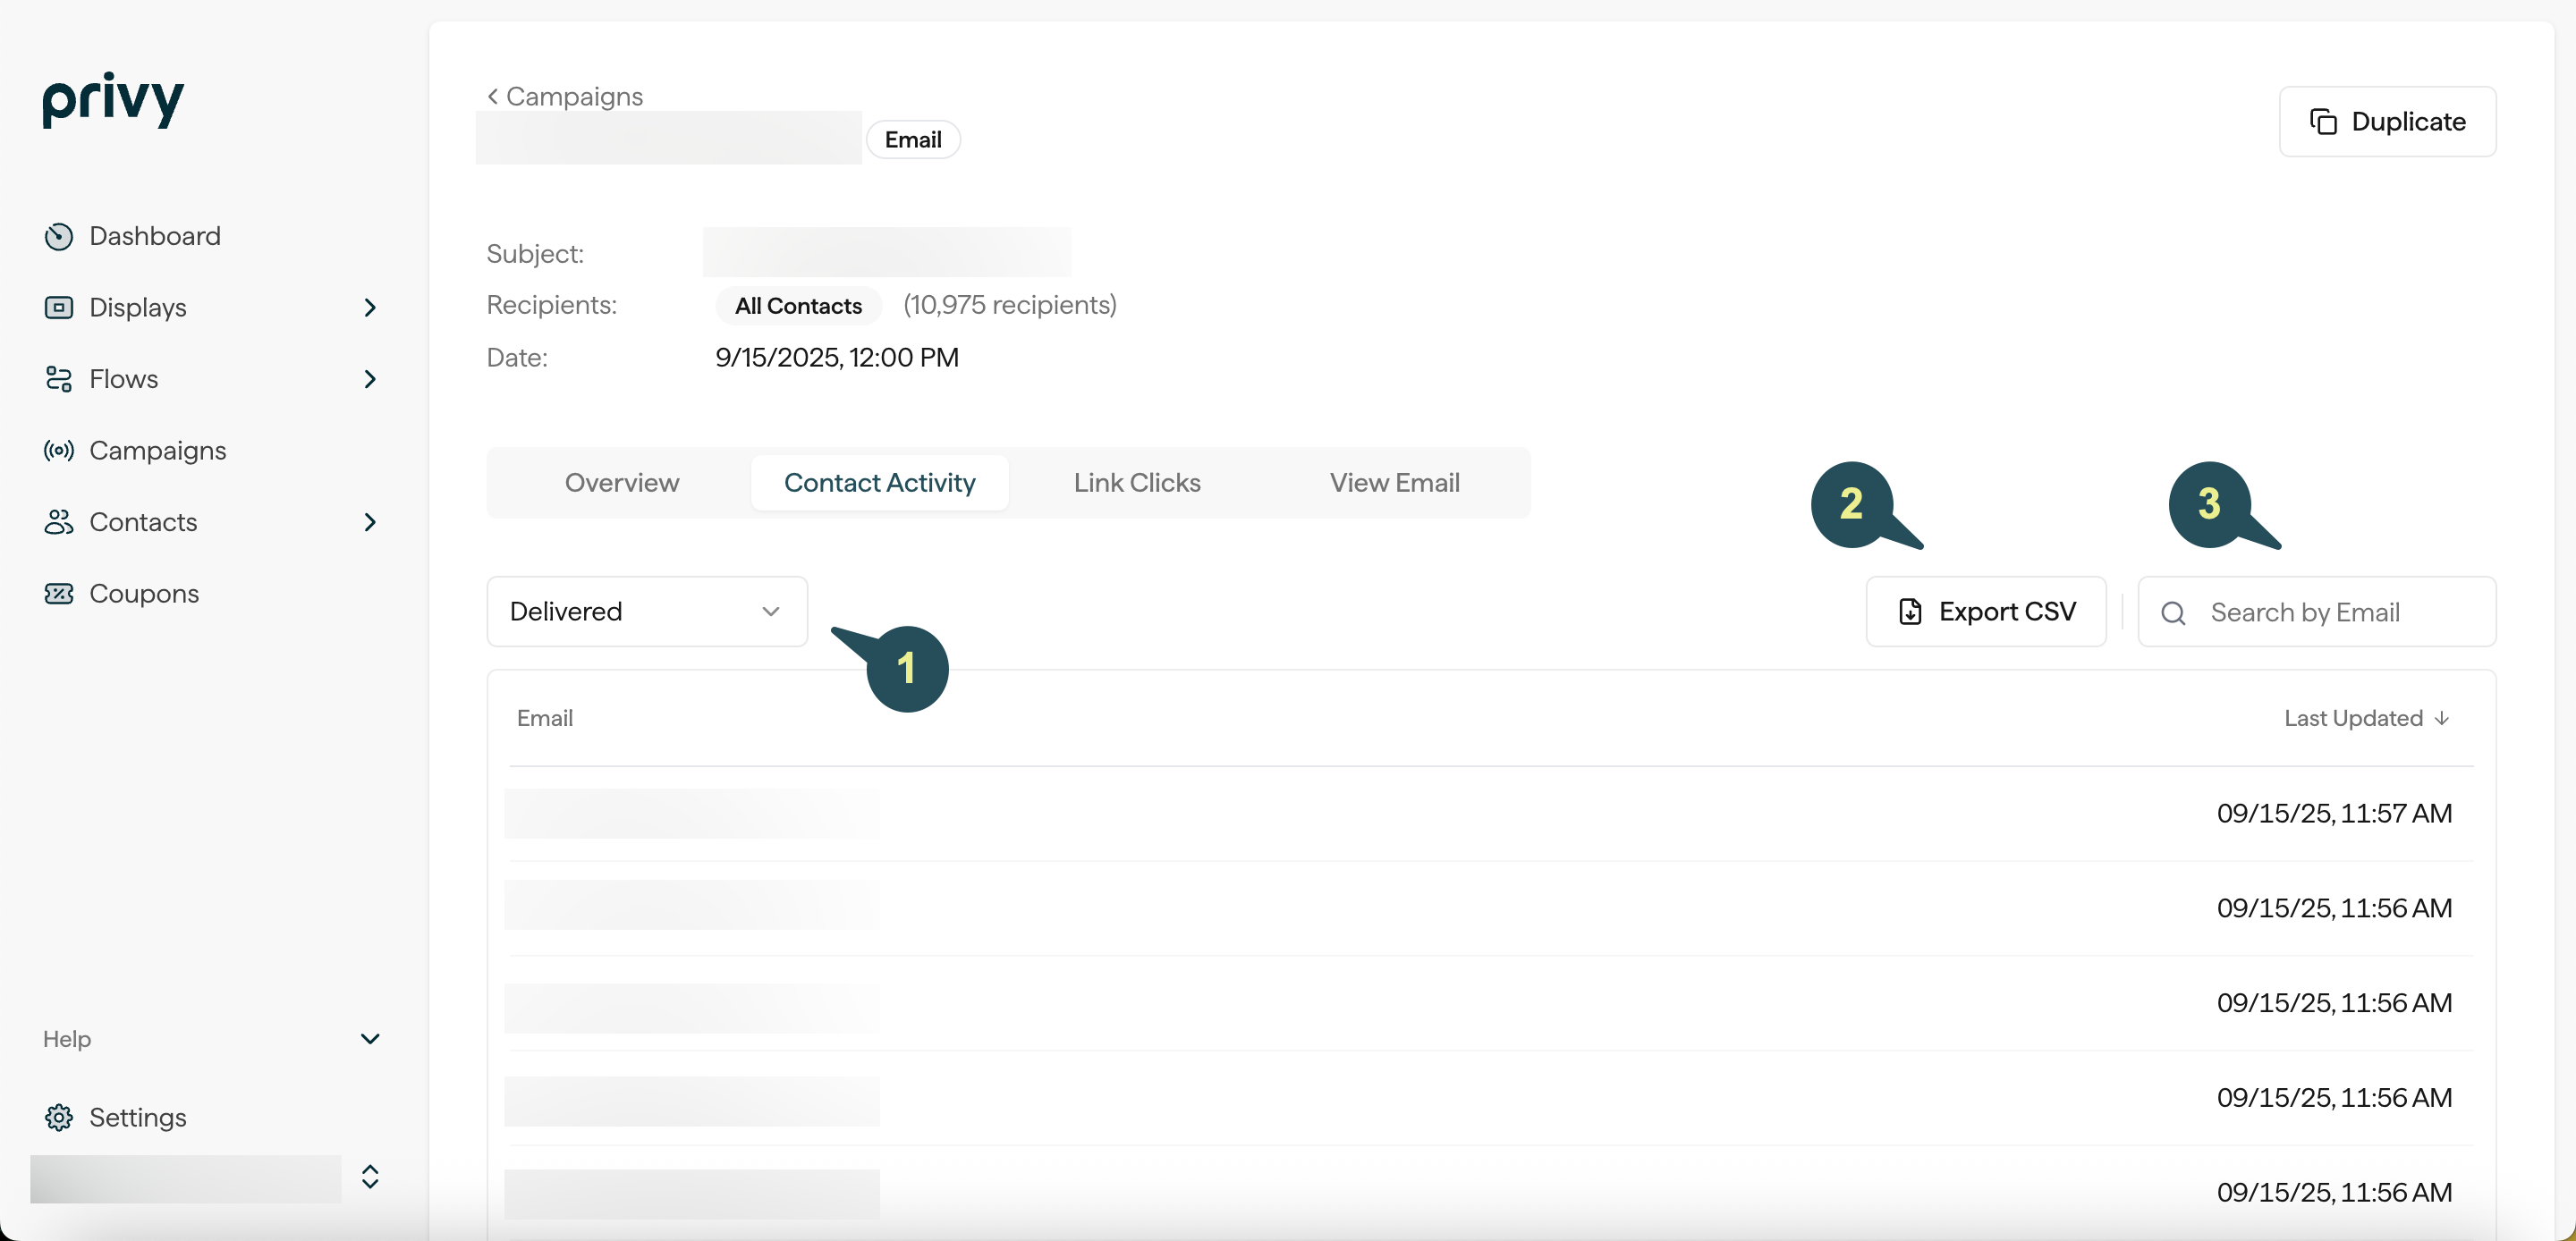Image resolution: width=2576 pixels, height=1241 pixels.
Task: Click the Settings gear icon
Action: pos(59,1117)
